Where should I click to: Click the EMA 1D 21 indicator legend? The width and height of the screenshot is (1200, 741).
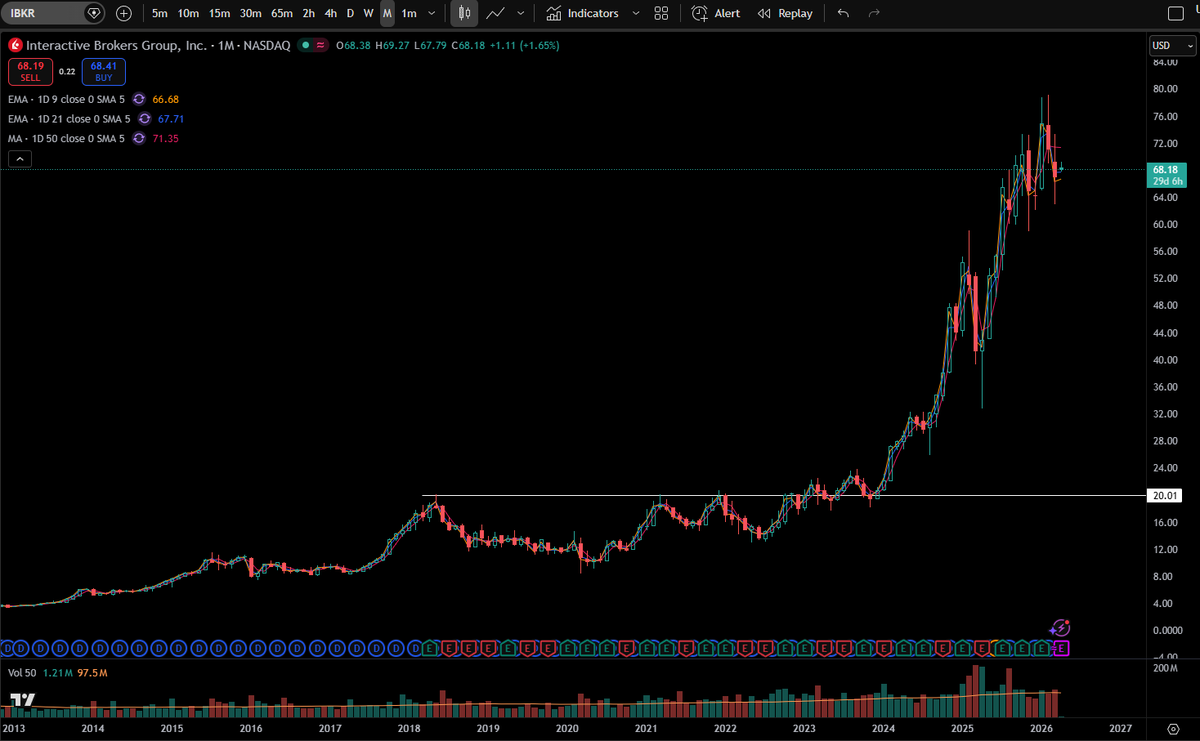(69, 119)
